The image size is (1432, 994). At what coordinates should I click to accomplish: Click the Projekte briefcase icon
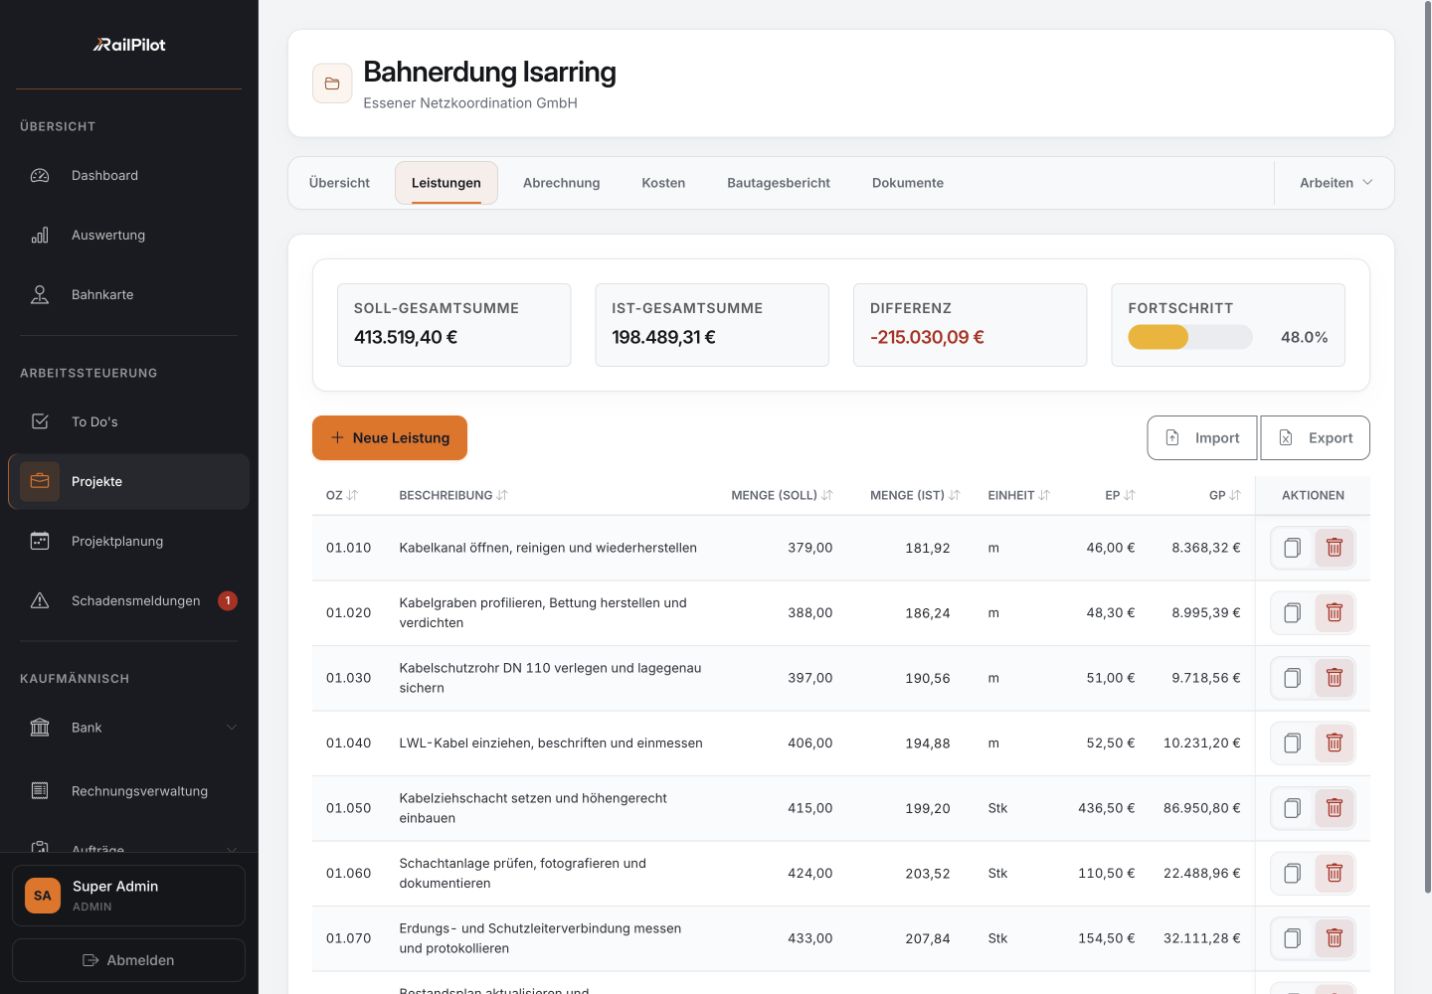(x=40, y=481)
